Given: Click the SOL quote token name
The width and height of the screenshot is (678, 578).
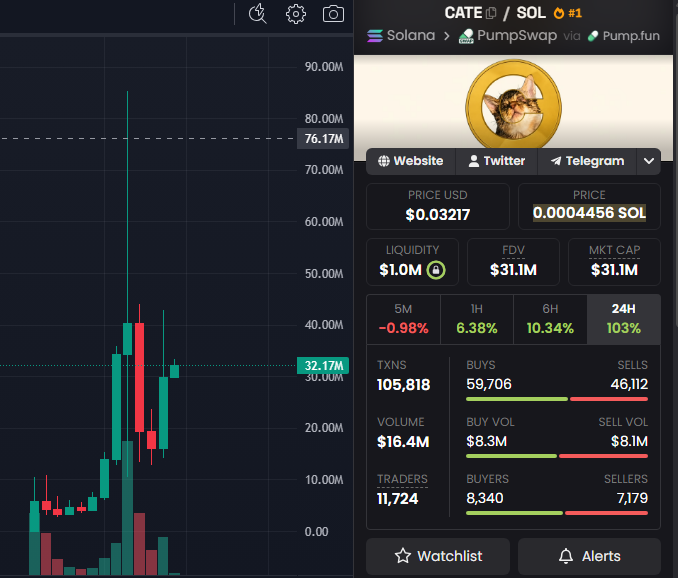Looking at the screenshot, I should coord(531,13).
